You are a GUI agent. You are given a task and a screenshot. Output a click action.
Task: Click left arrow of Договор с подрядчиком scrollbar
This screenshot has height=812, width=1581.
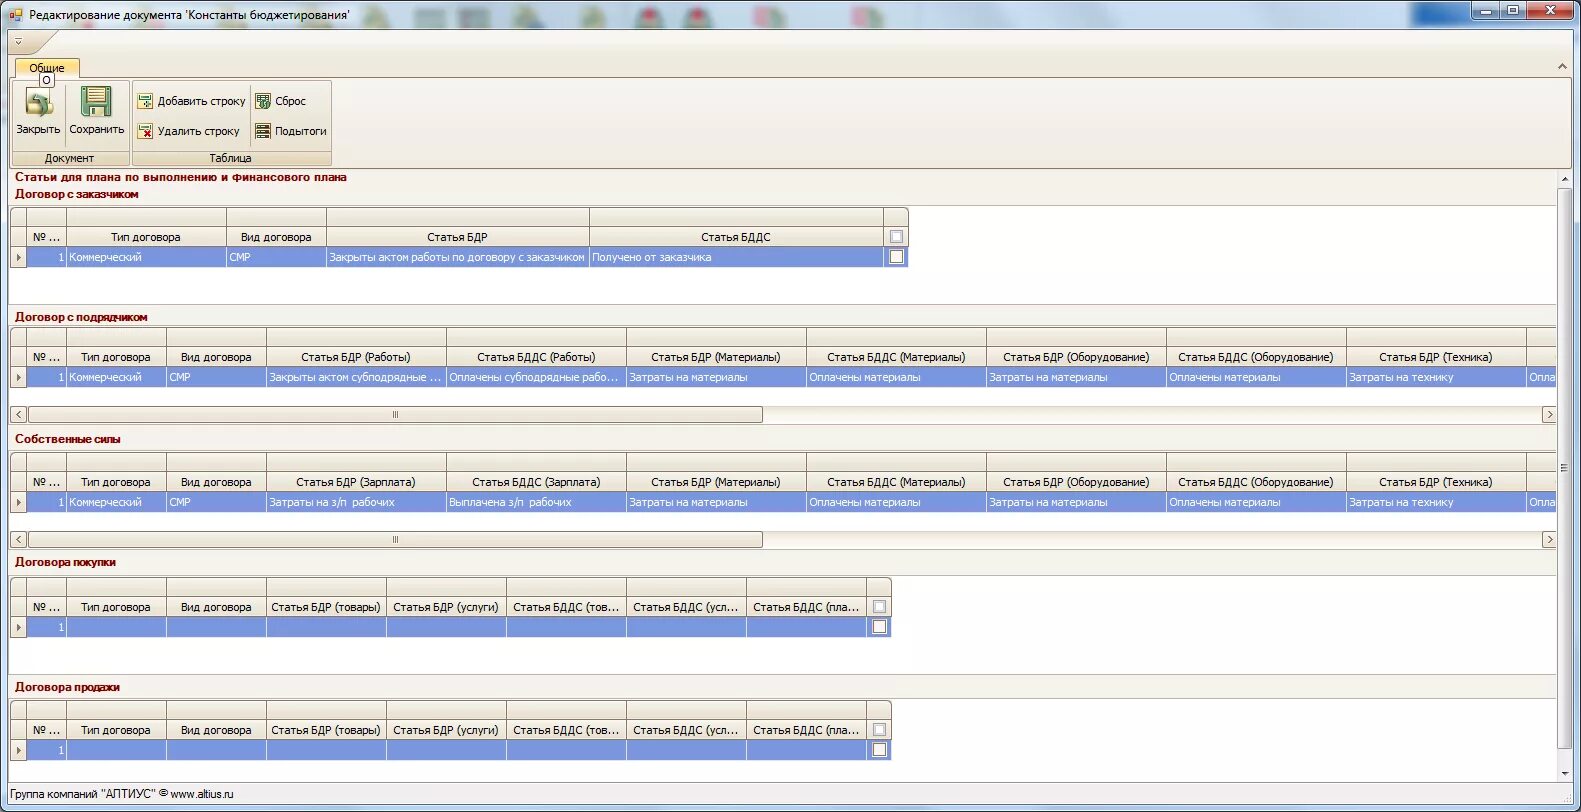(18, 414)
